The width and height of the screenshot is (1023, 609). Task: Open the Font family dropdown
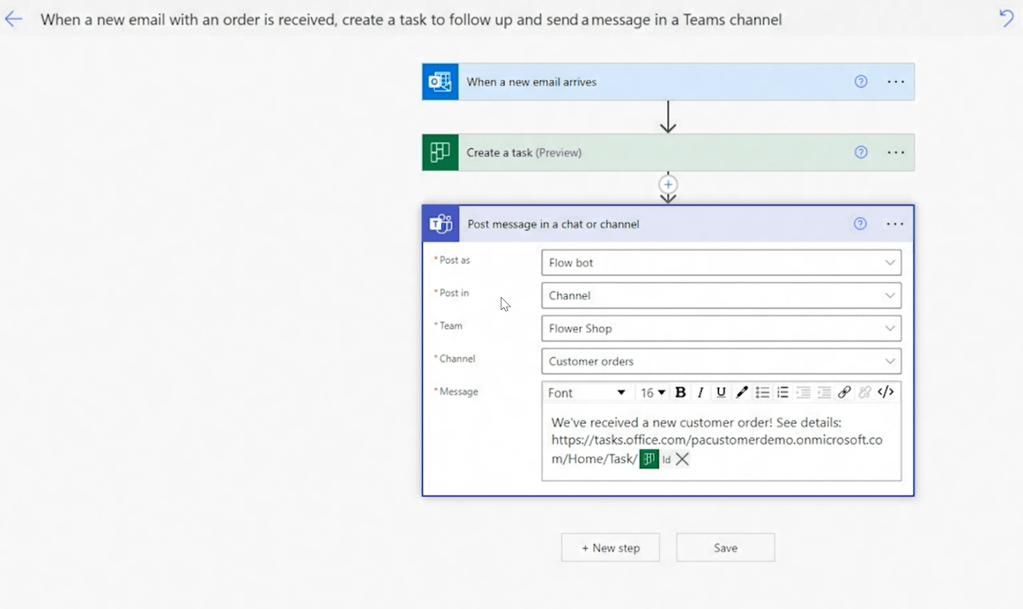click(x=587, y=393)
